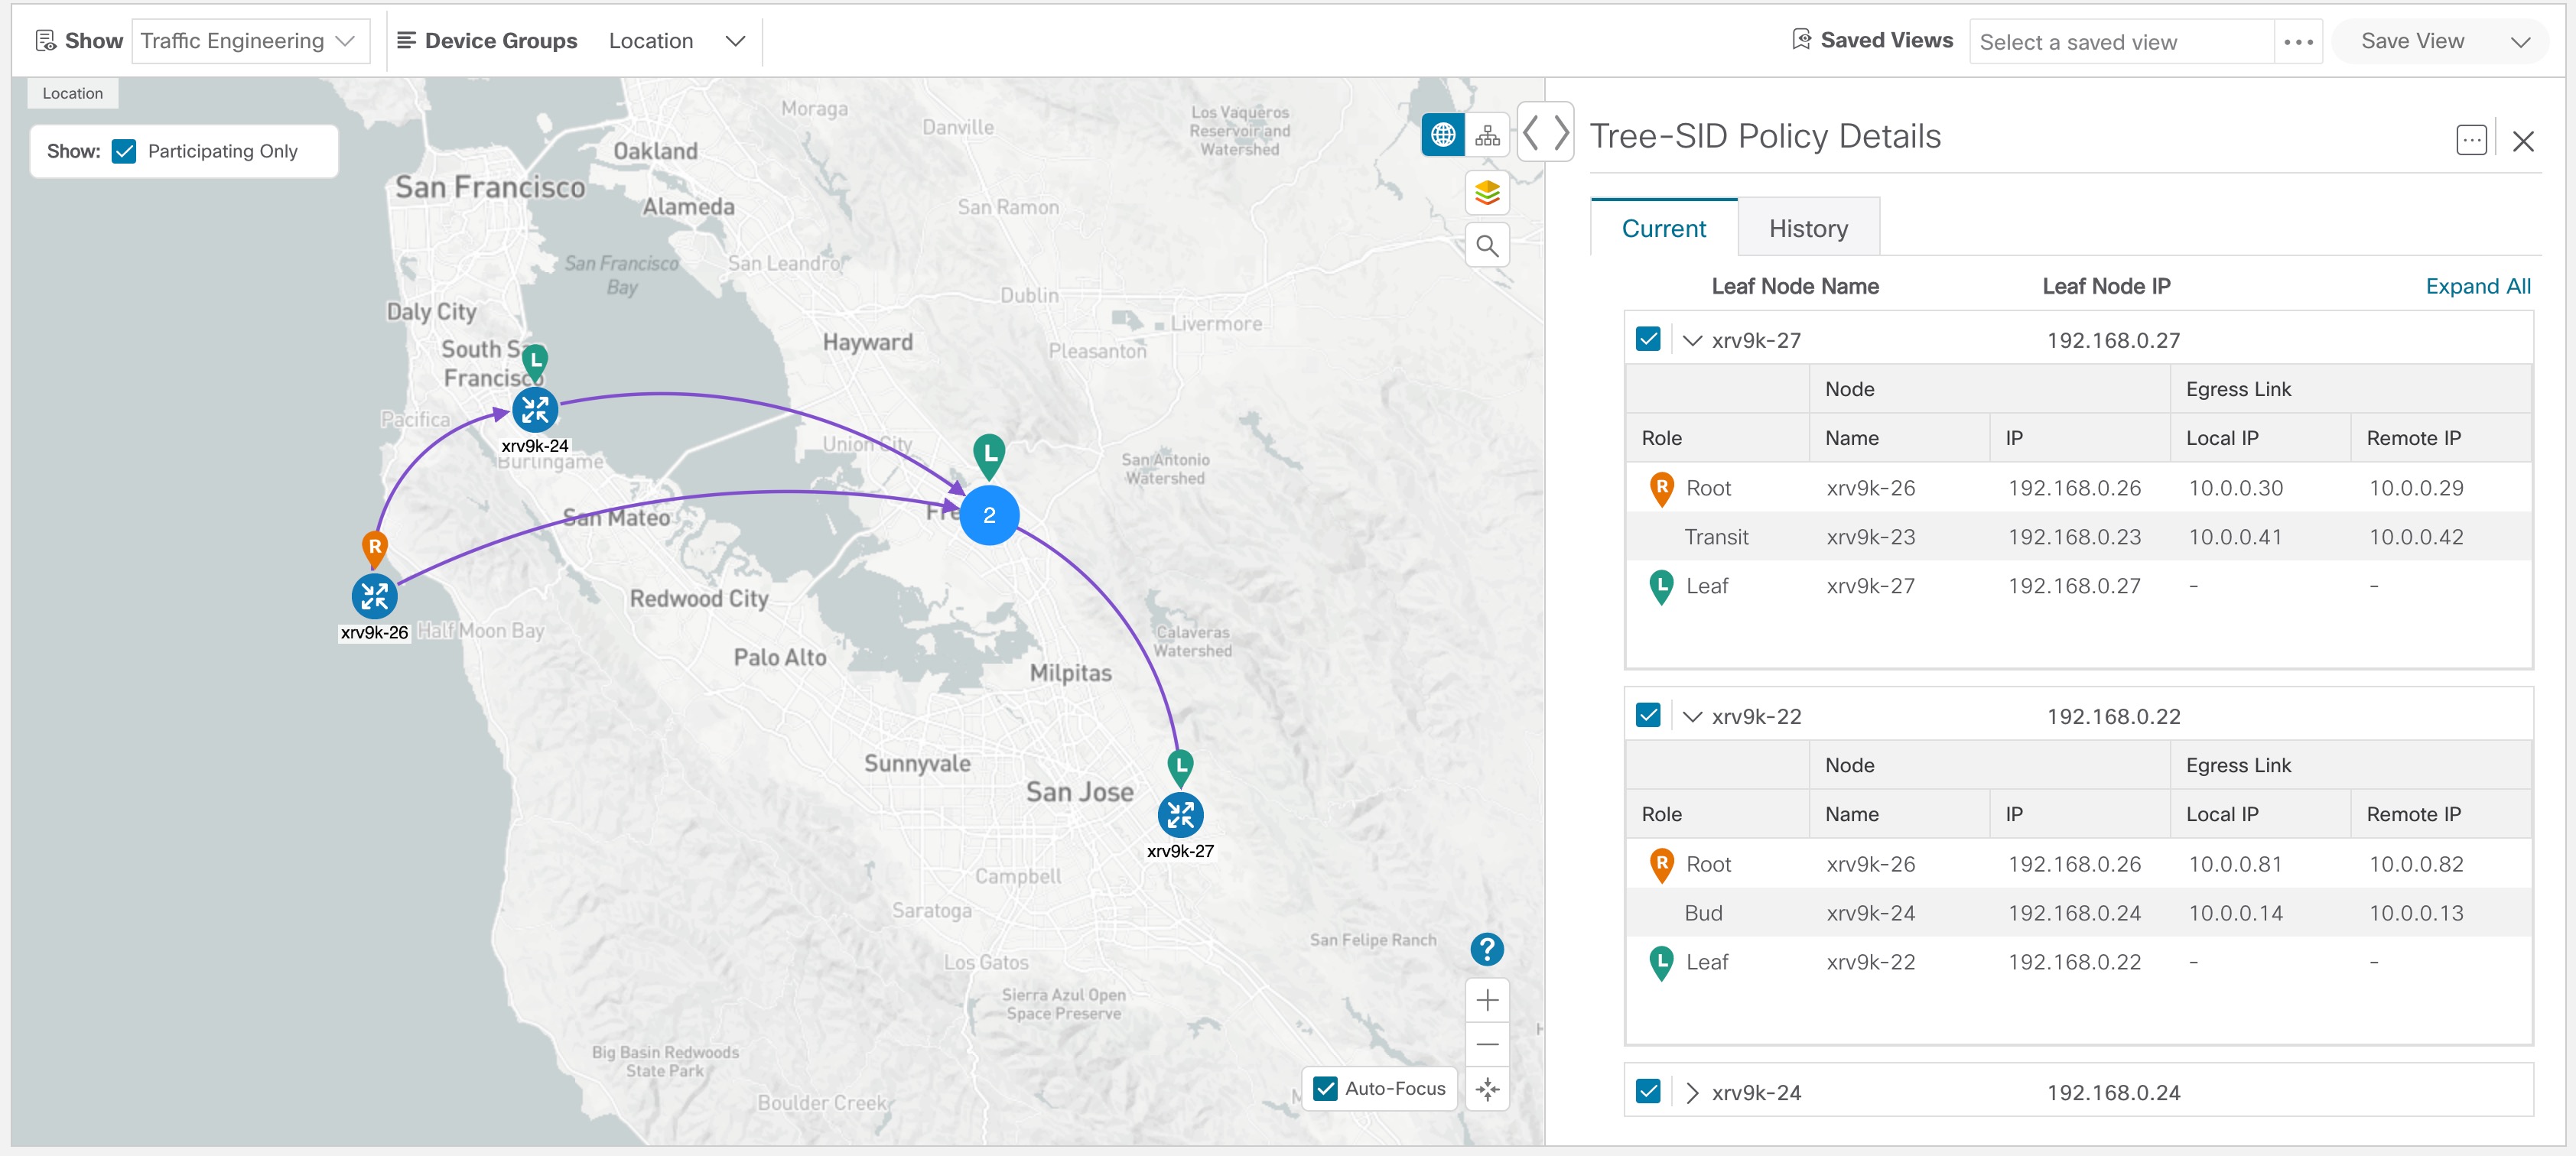
Task: Zoom out the map with minus
Action: pyautogui.click(x=1487, y=1044)
